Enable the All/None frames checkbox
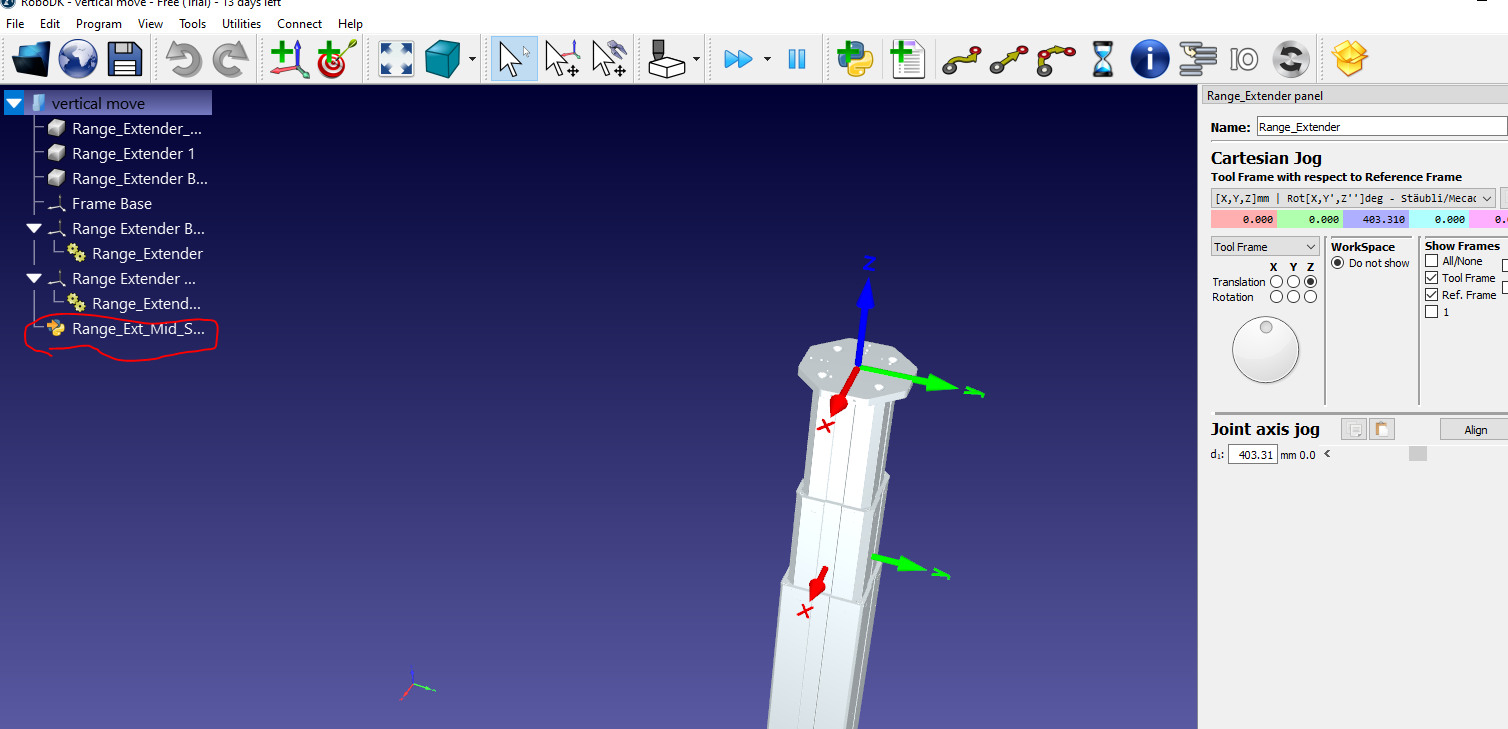The image size is (1508, 729). (1431, 261)
